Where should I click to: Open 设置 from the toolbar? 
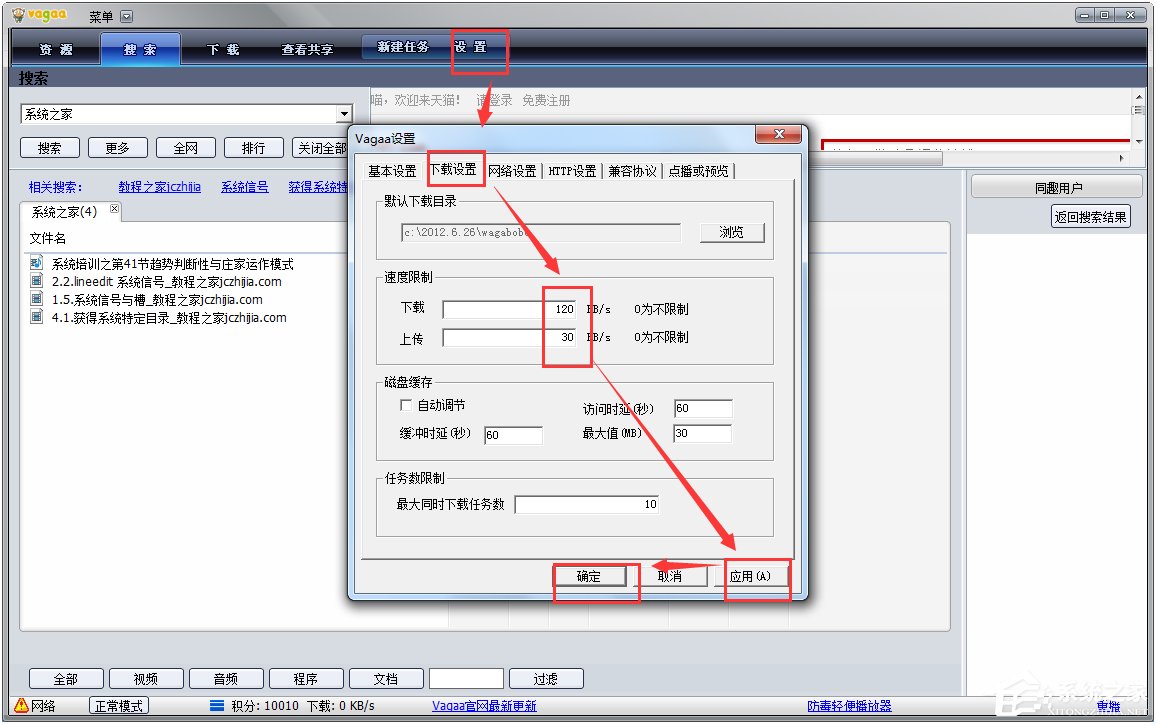point(471,46)
